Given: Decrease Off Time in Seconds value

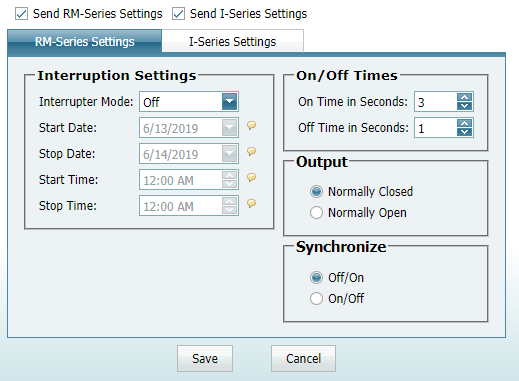Looking at the screenshot, I should [465, 132].
